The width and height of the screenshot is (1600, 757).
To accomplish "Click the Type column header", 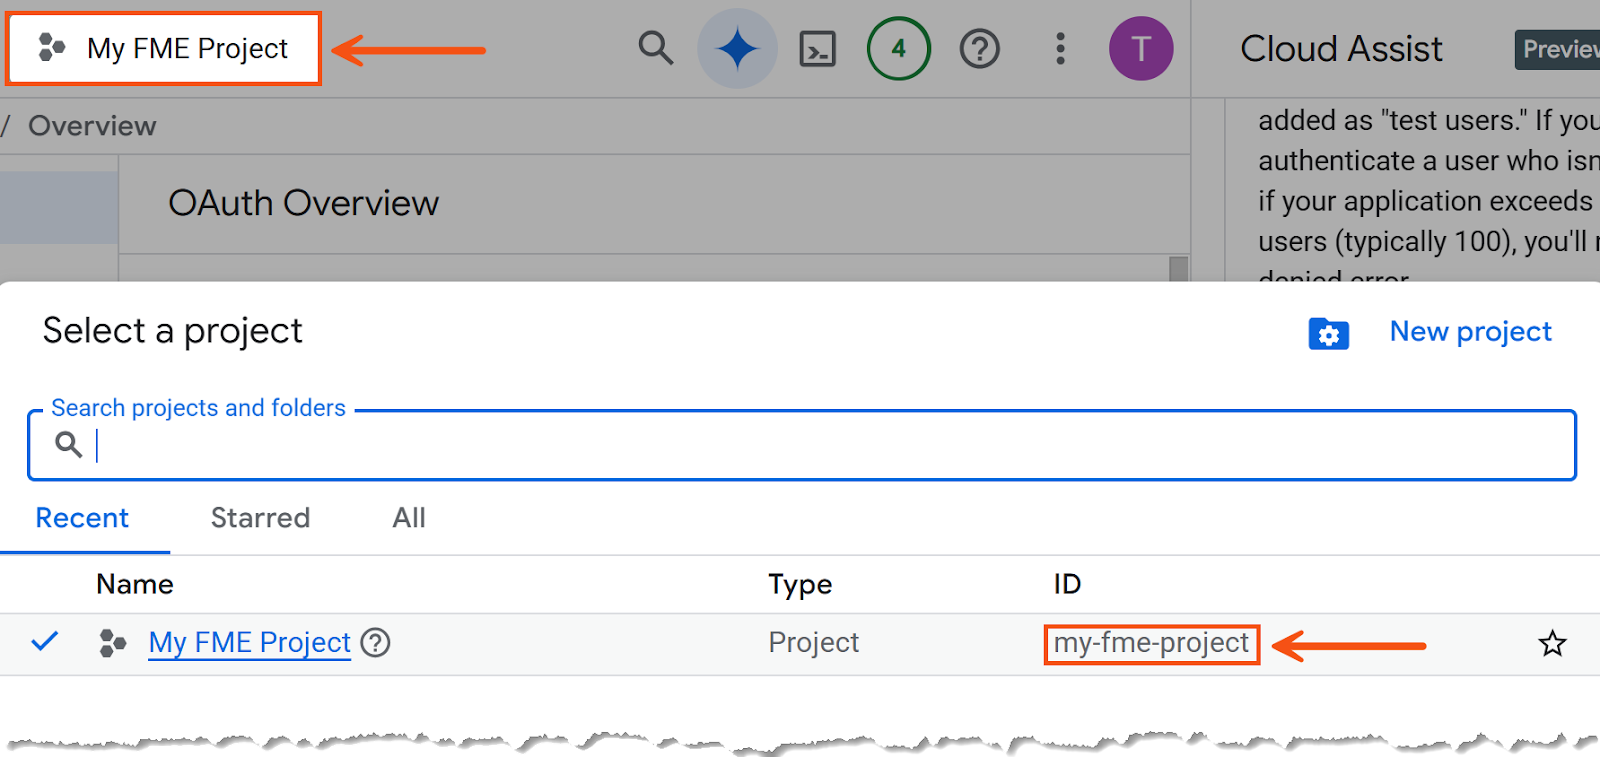I will (x=800, y=584).
